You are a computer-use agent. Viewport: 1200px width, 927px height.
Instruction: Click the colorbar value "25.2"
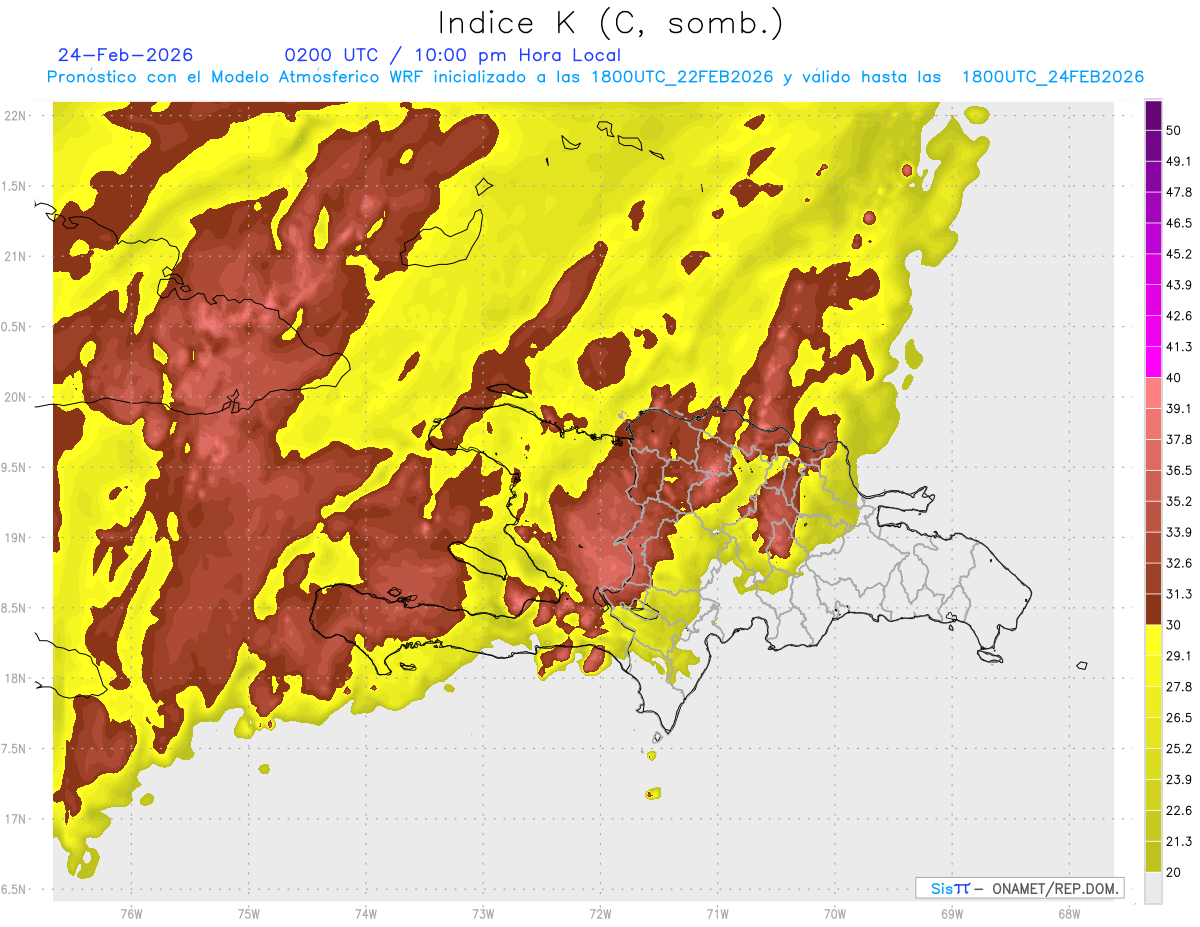click(x=1179, y=748)
